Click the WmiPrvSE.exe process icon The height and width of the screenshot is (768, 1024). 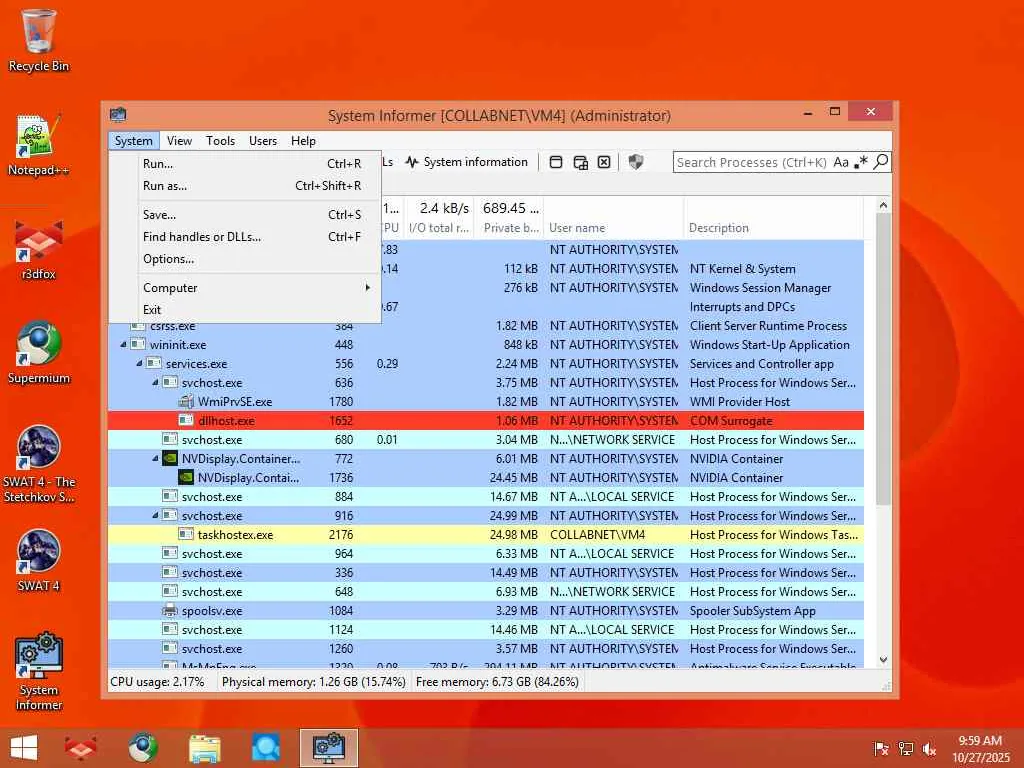pyautogui.click(x=186, y=401)
